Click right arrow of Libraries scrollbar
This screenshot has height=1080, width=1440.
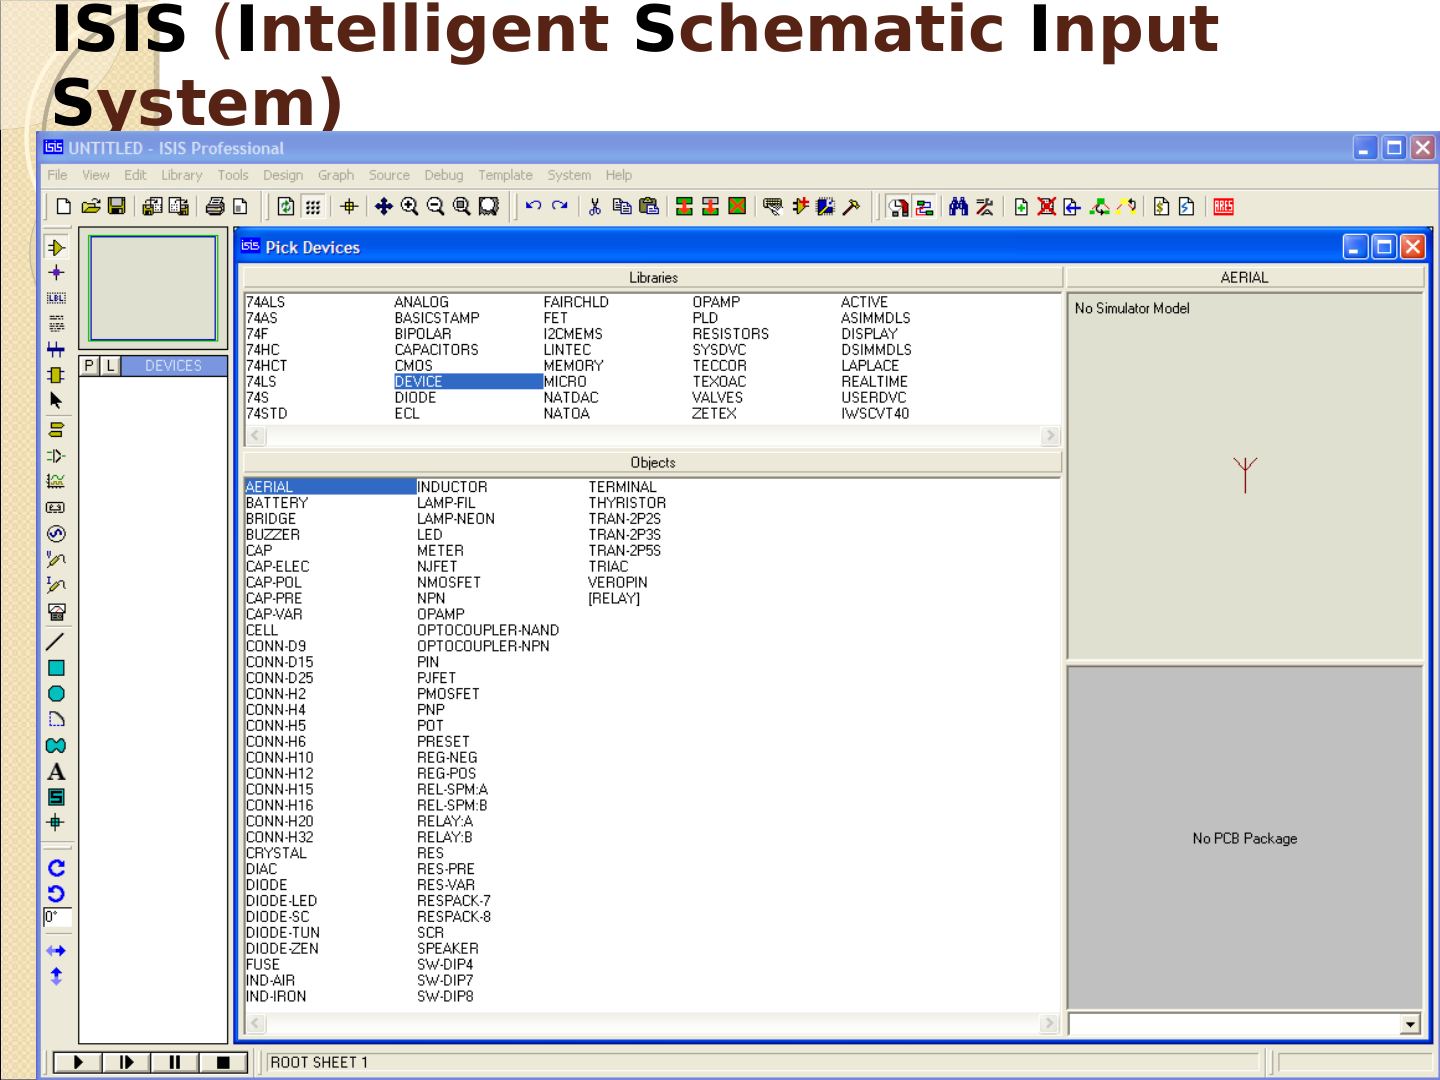point(1050,436)
